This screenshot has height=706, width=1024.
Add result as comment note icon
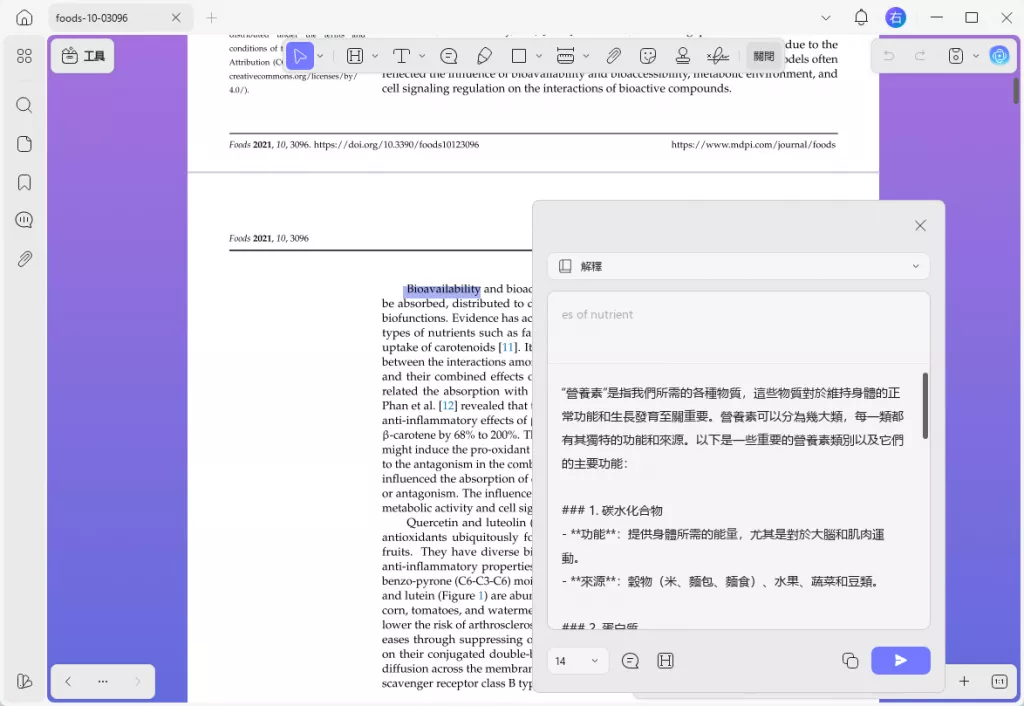coord(630,661)
